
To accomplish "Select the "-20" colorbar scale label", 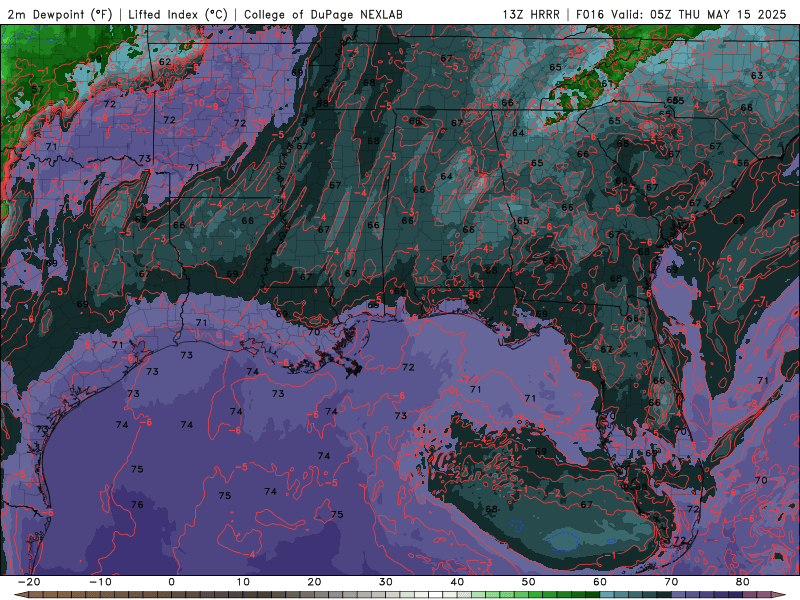I will tap(29, 582).
